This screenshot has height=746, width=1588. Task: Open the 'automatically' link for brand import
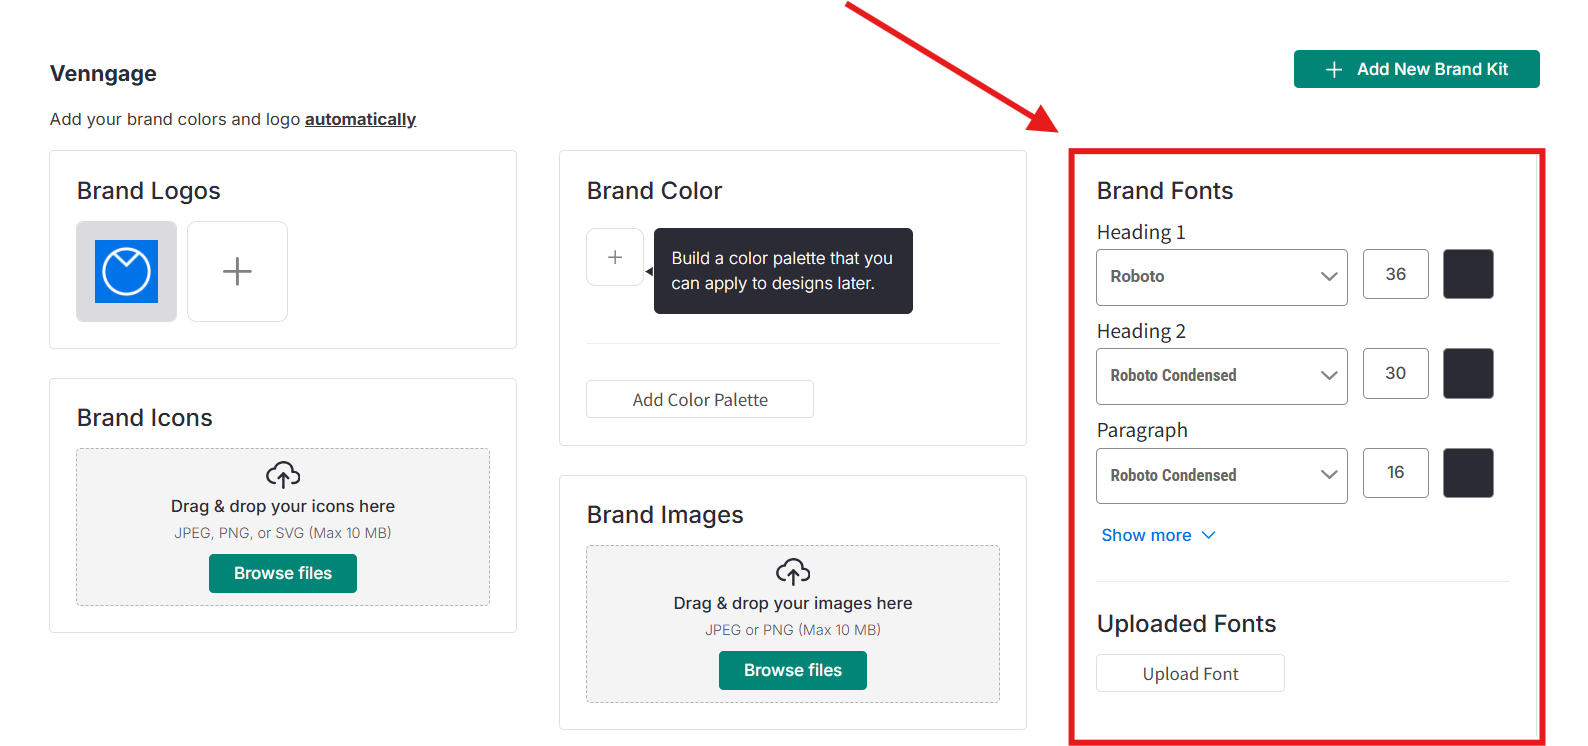360,119
